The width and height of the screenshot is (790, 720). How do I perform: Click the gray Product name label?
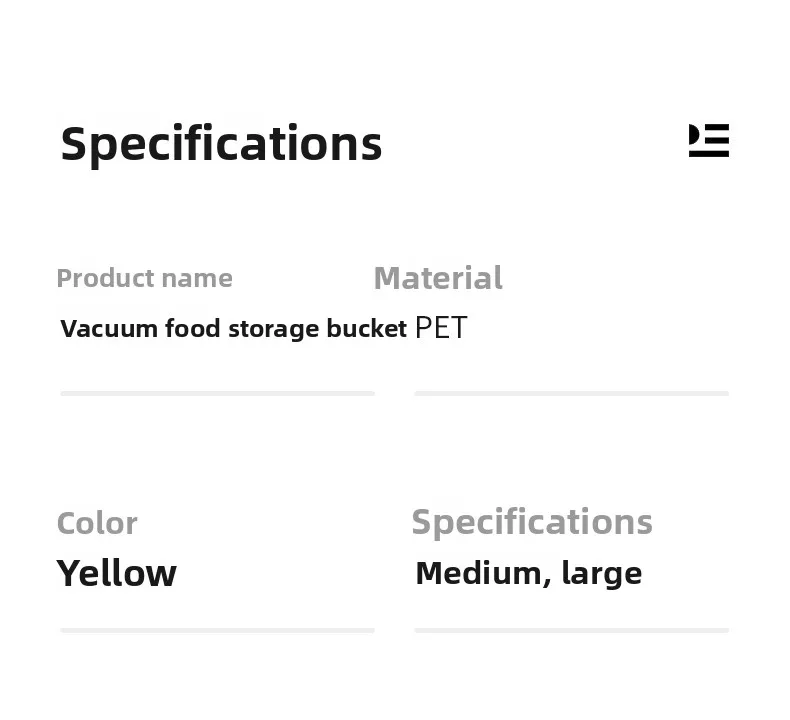144,278
